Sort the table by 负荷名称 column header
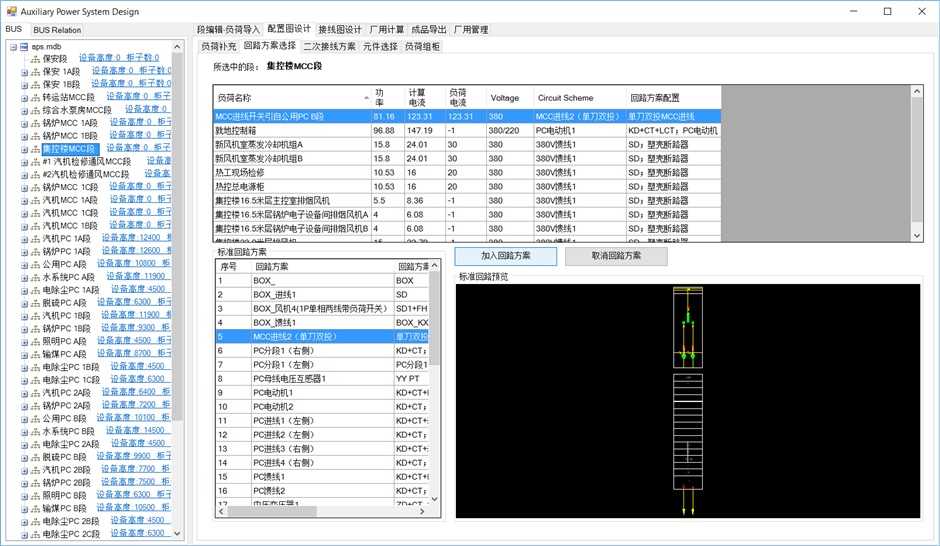The image size is (940, 546). [292, 98]
